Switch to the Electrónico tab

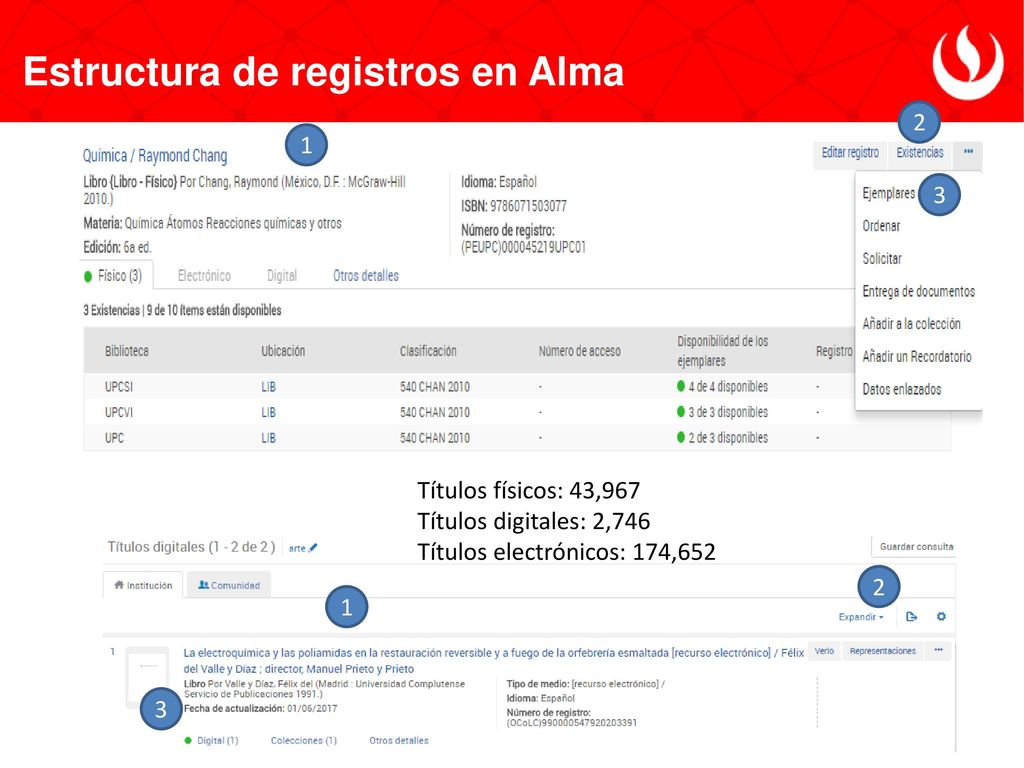click(204, 276)
